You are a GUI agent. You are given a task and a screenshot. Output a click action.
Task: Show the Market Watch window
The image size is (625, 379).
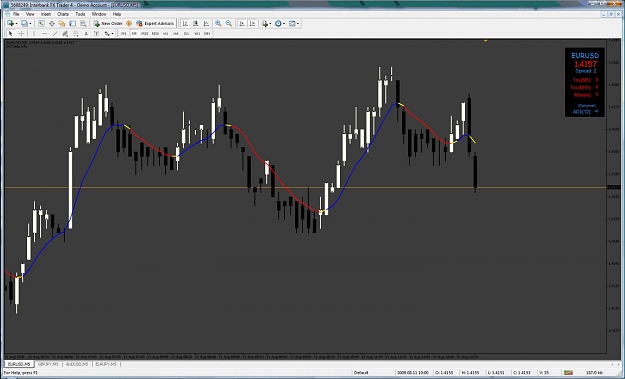[41, 24]
